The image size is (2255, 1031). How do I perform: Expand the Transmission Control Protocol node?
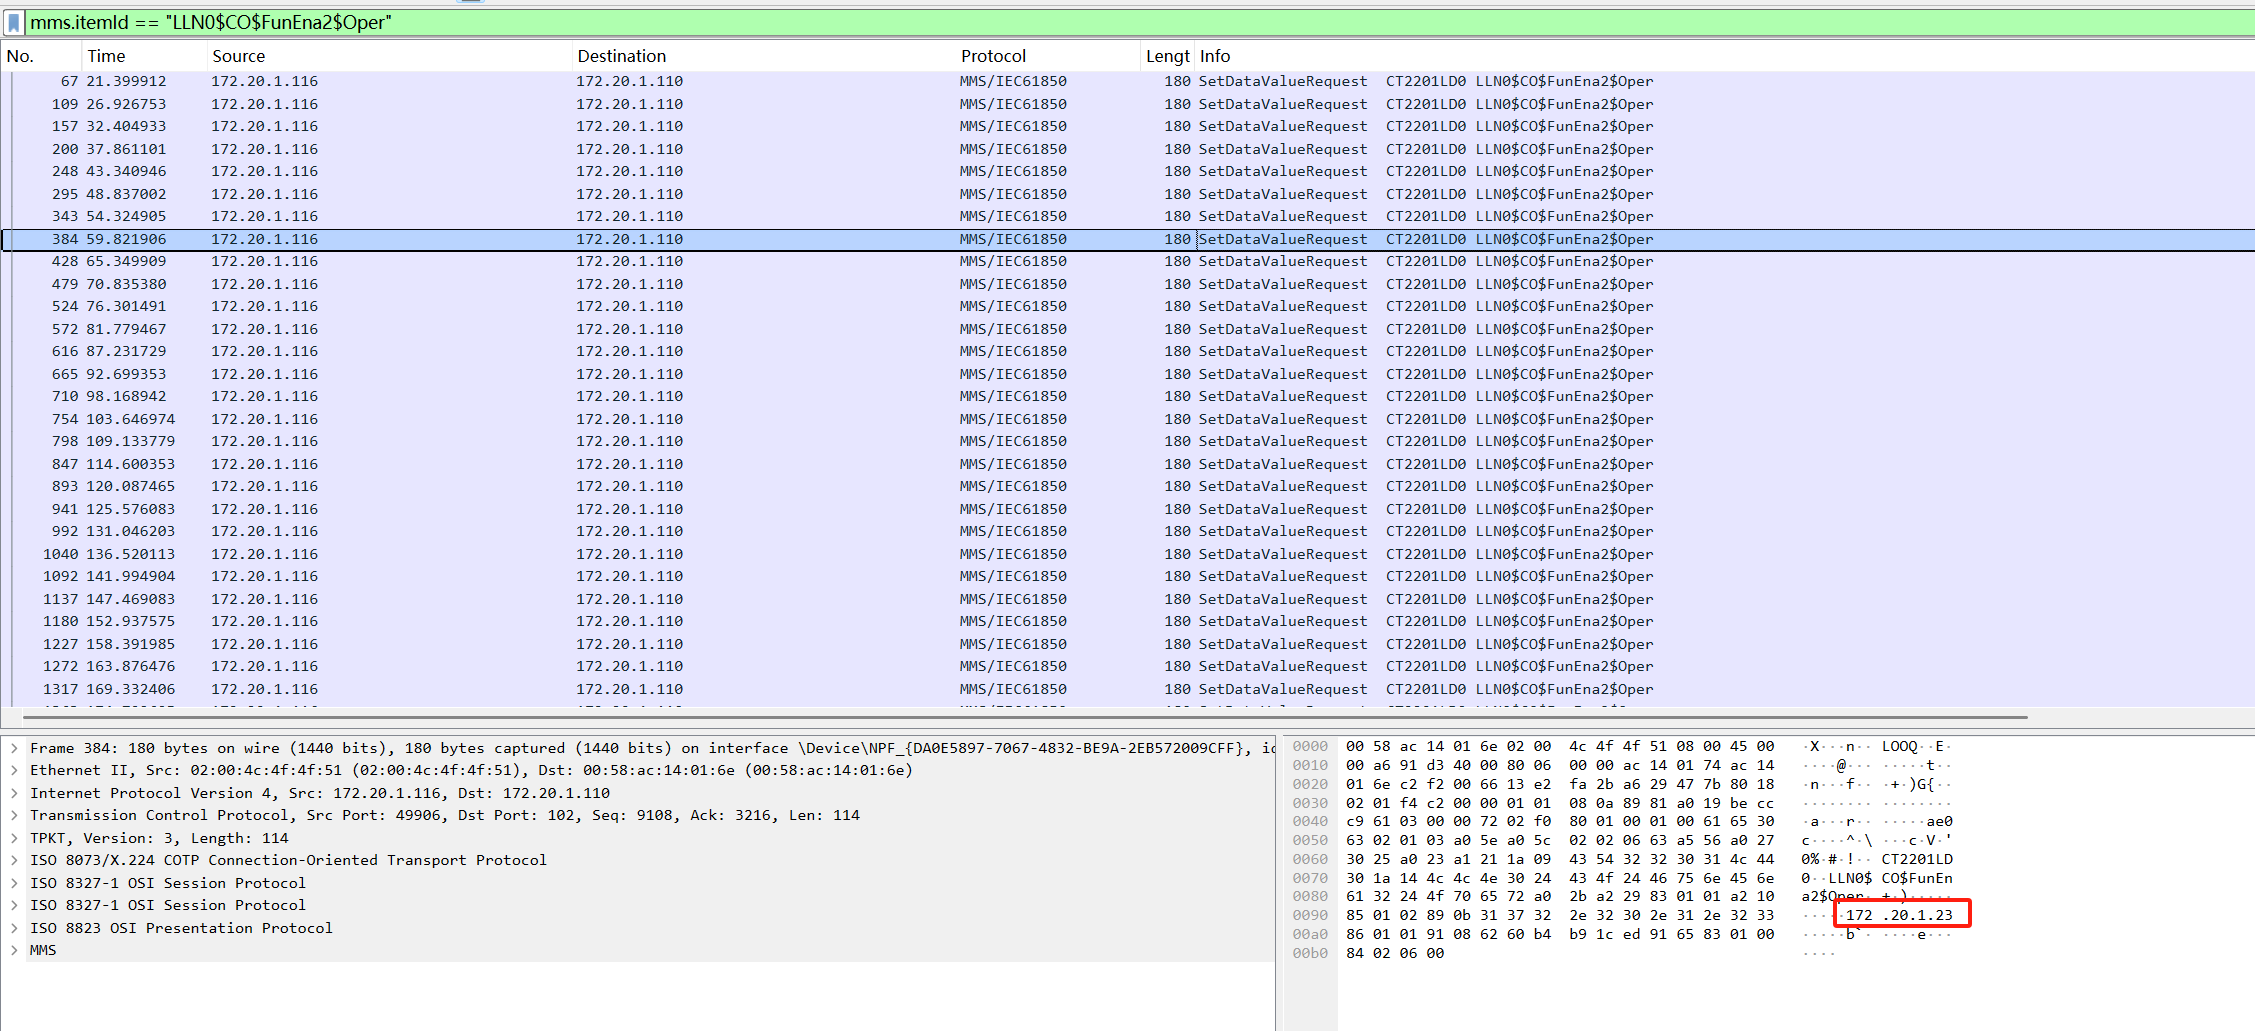click(x=14, y=815)
